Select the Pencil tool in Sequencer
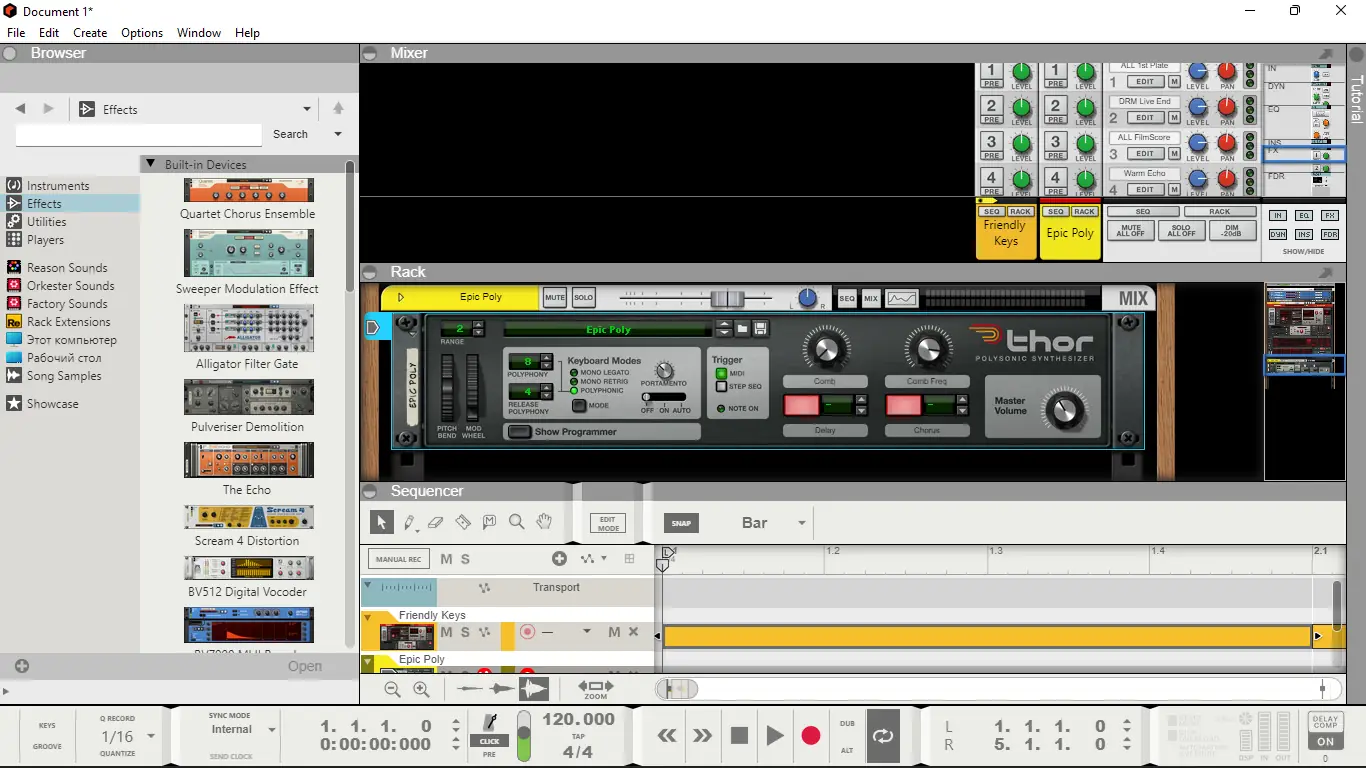This screenshot has width=1366, height=768. [409, 522]
